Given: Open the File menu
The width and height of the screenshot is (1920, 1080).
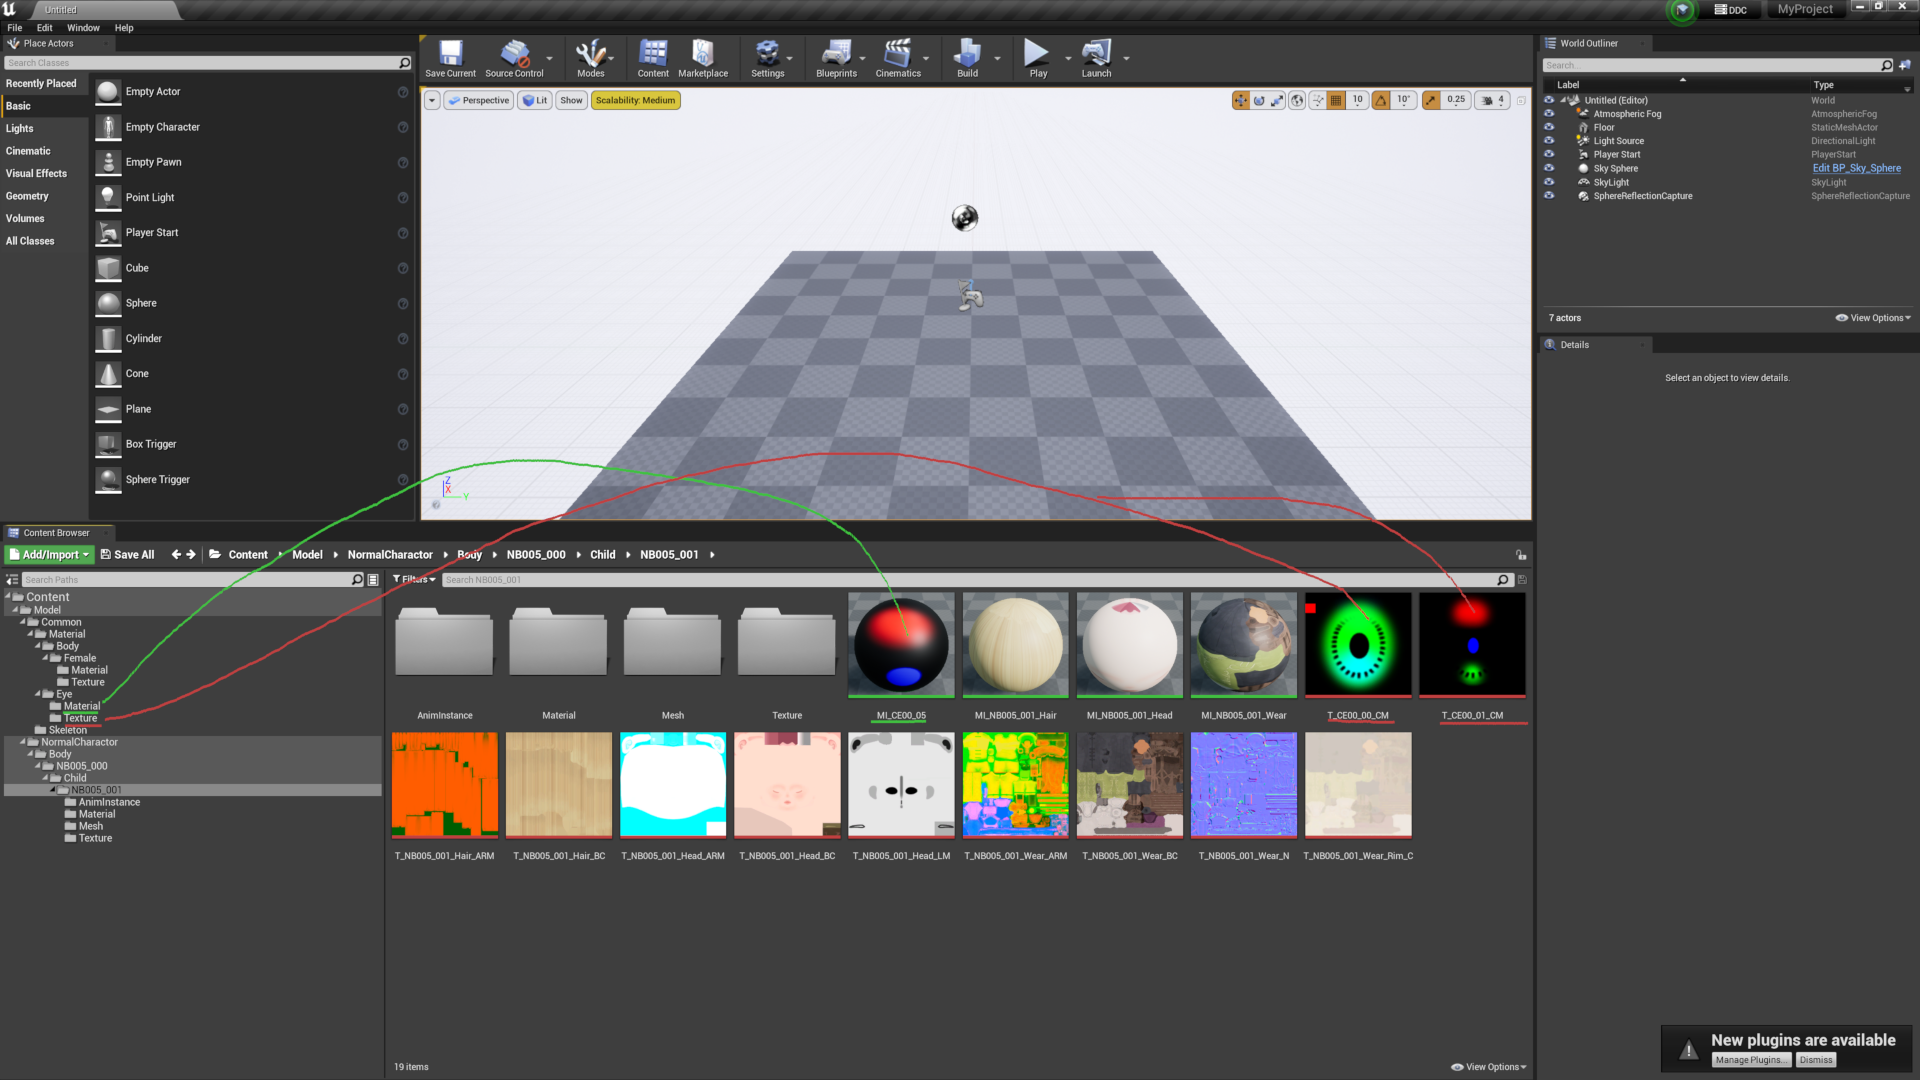Looking at the screenshot, I should pyautogui.click(x=15, y=28).
